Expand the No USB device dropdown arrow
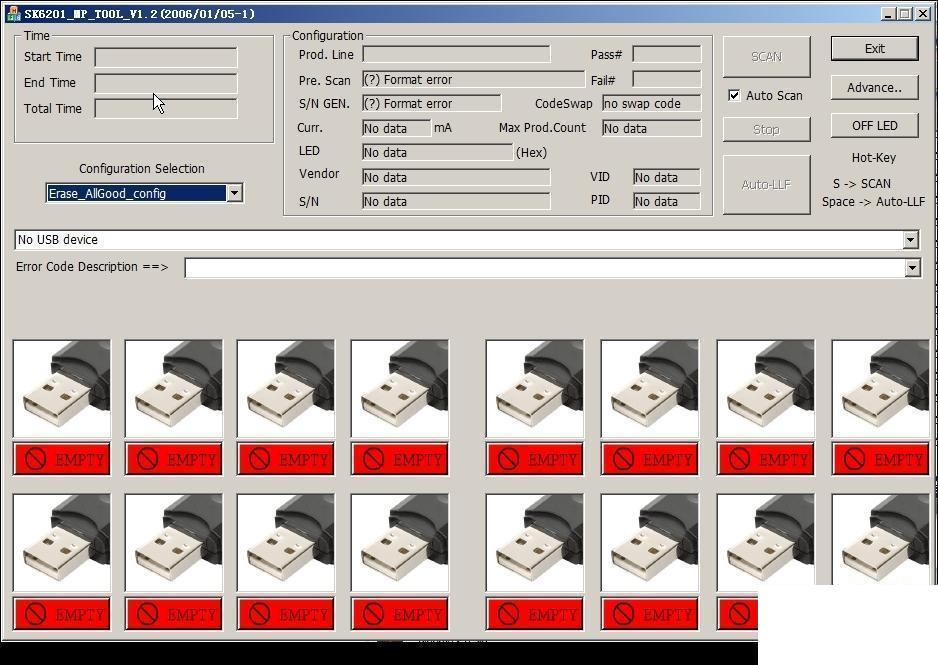The height and width of the screenshot is (665, 938). (910, 240)
